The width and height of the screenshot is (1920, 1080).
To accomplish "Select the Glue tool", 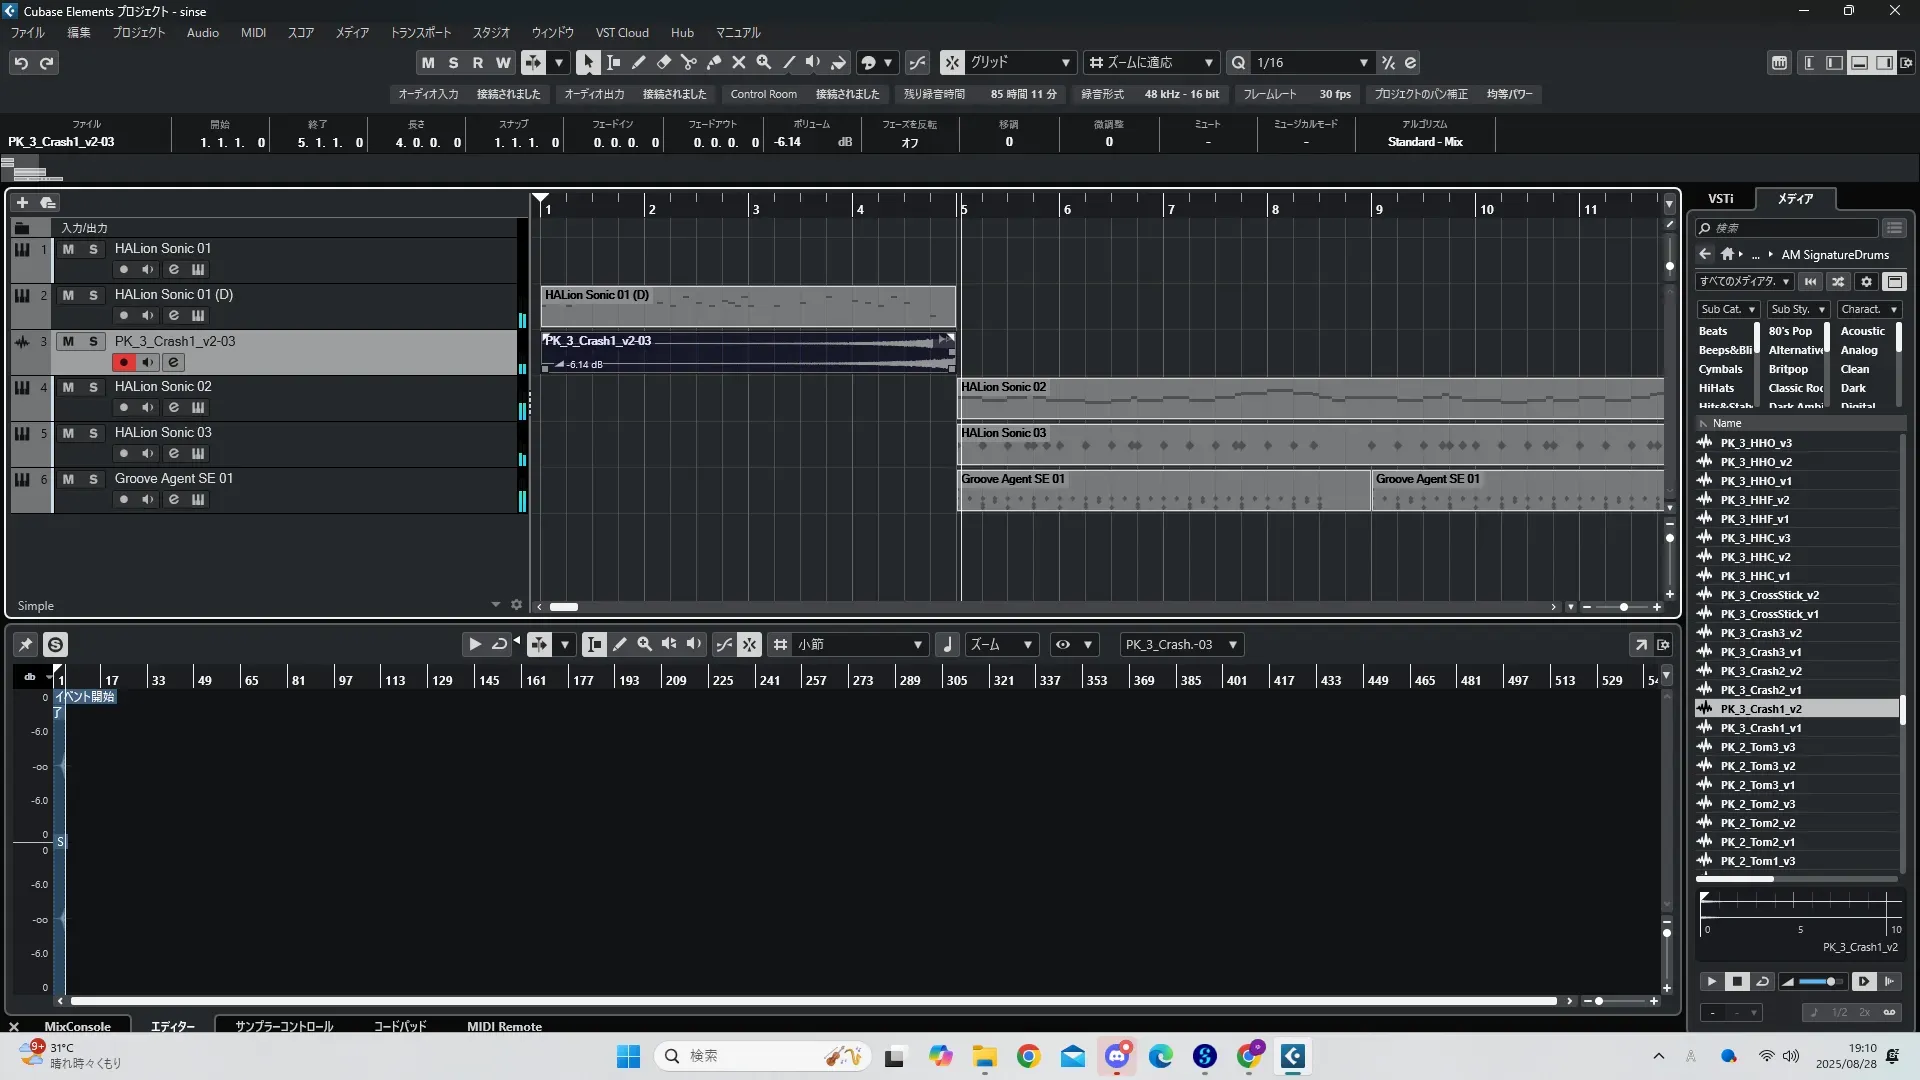I will [x=713, y=63].
